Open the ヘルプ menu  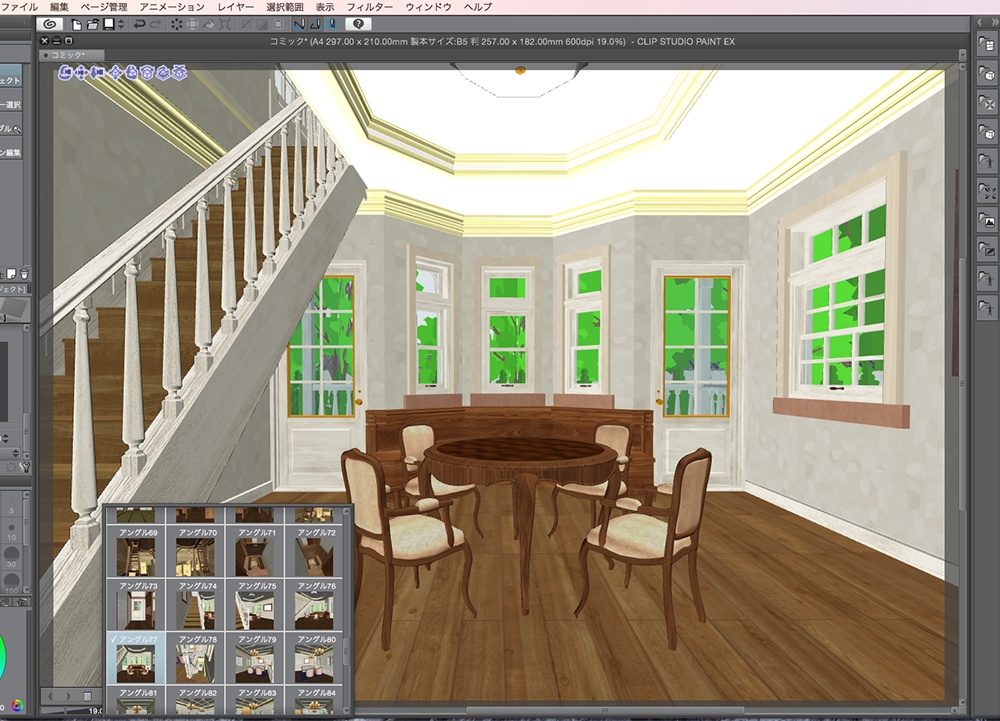[478, 7]
